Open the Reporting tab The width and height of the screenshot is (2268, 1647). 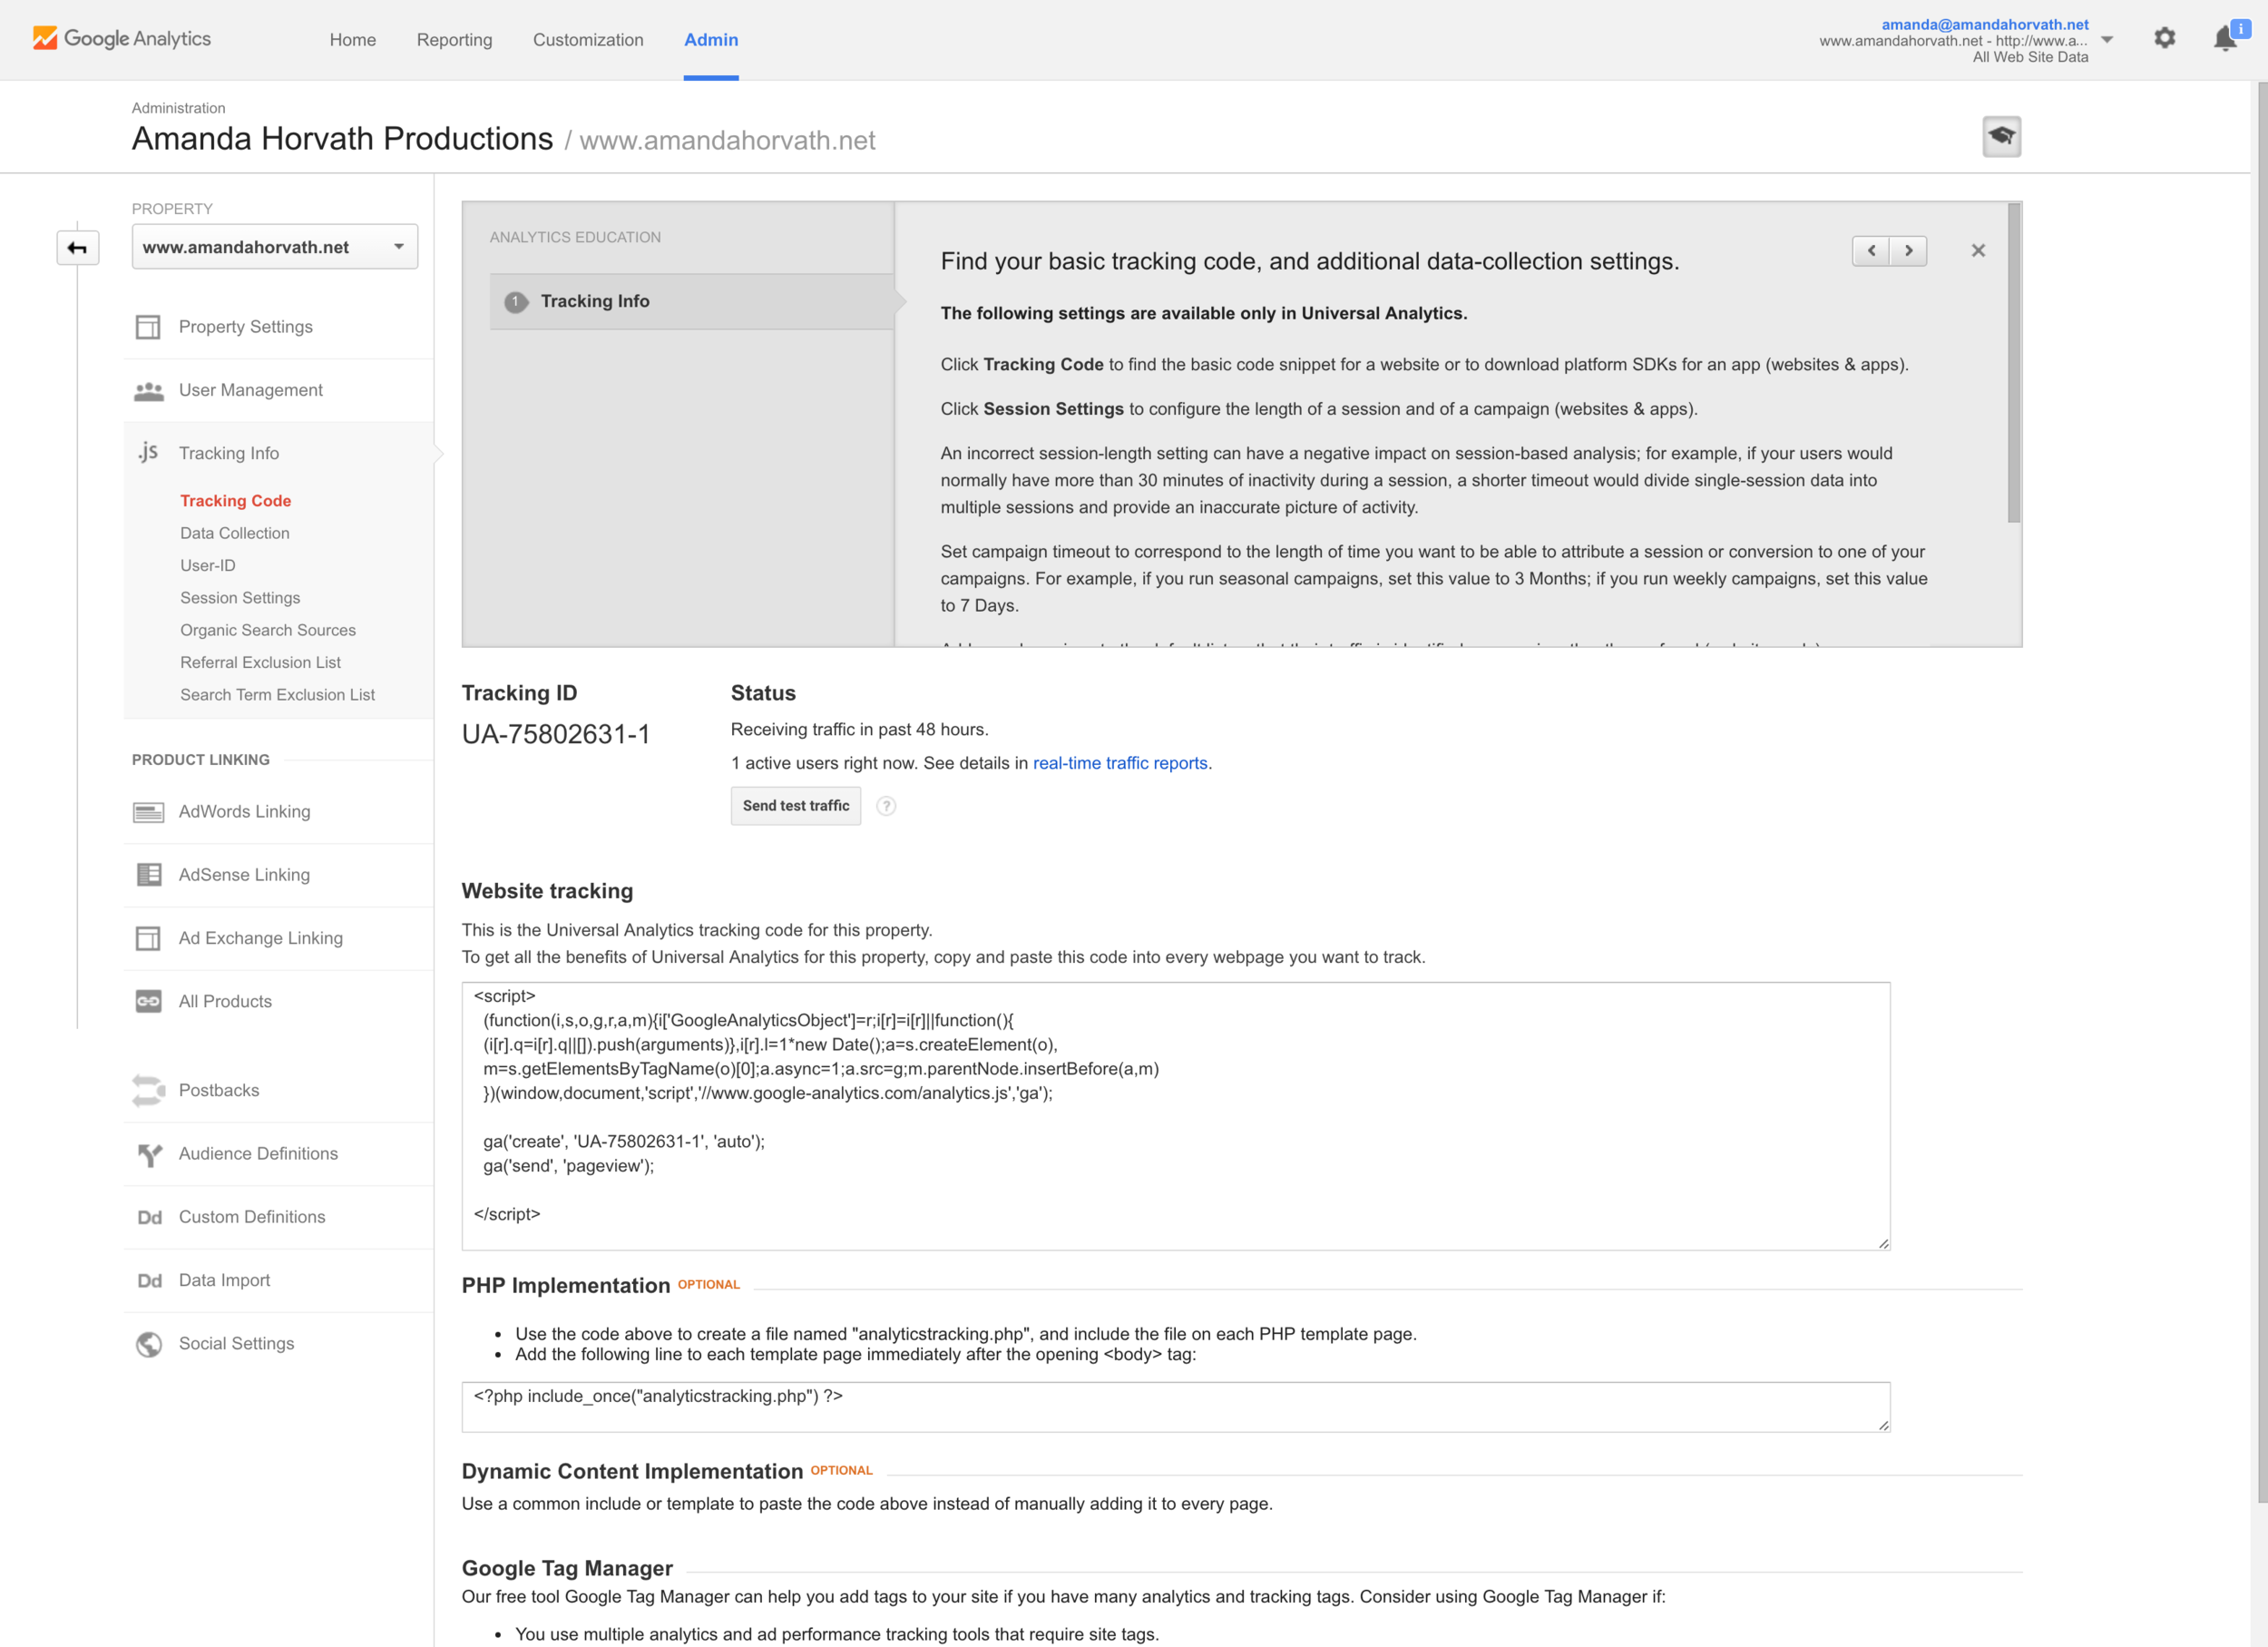coord(454,40)
